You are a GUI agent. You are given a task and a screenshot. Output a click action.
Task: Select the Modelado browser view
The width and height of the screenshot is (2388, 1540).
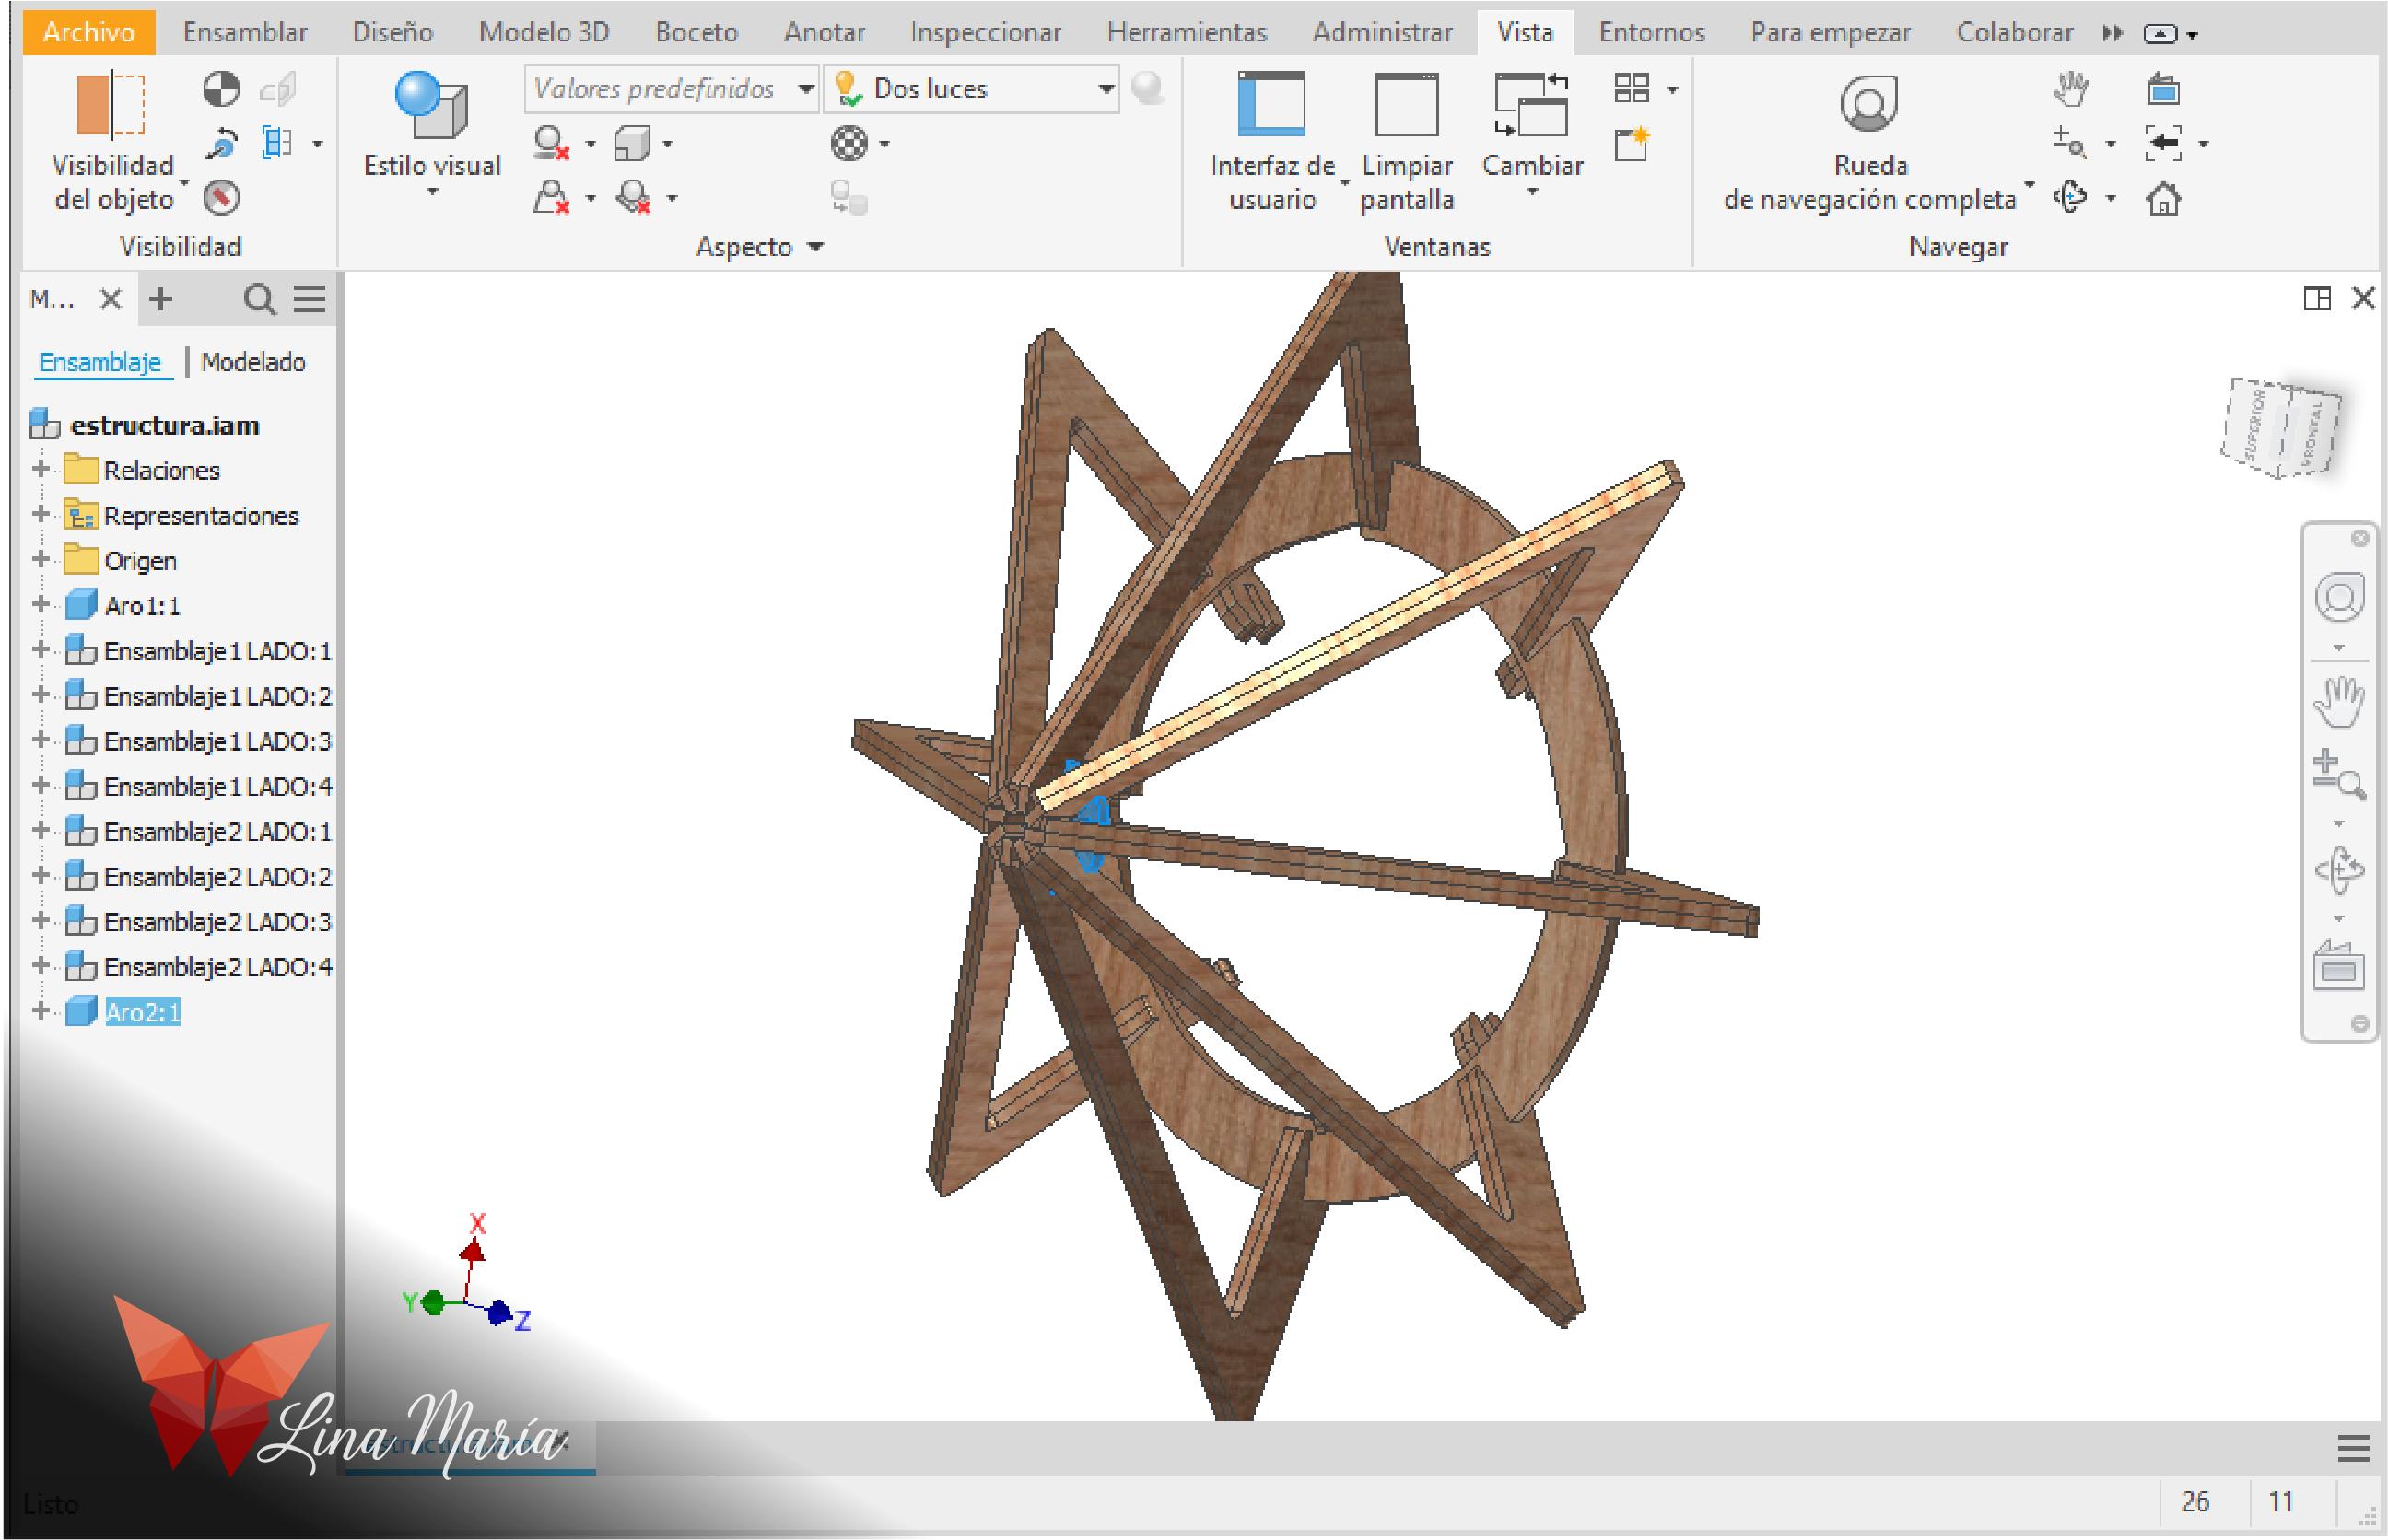tap(253, 362)
